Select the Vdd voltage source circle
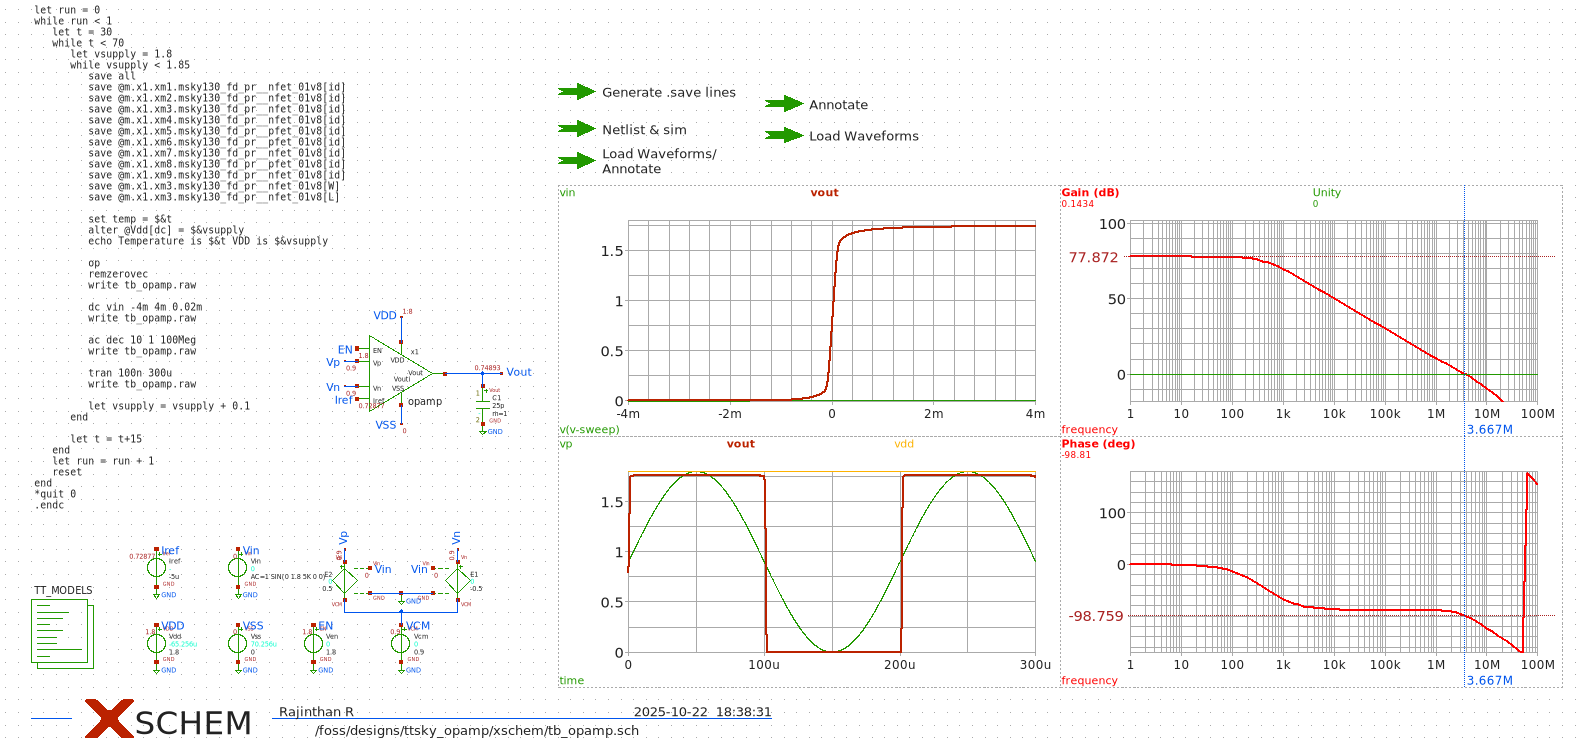The width and height of the screenshot is (1577, 749). pos(157,643)
